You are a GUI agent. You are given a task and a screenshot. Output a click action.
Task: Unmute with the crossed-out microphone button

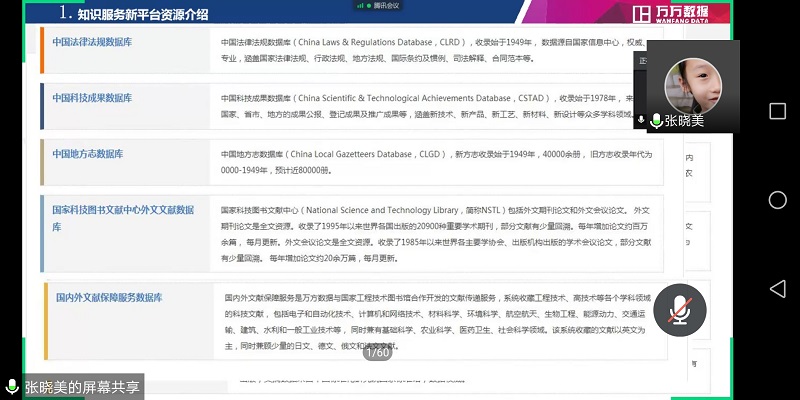coord(681,309)
